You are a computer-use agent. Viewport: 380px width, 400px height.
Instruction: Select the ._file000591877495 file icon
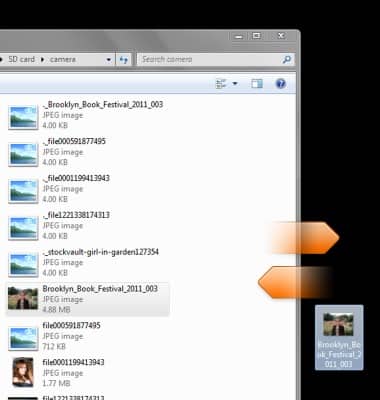click(x=23, y=154)
